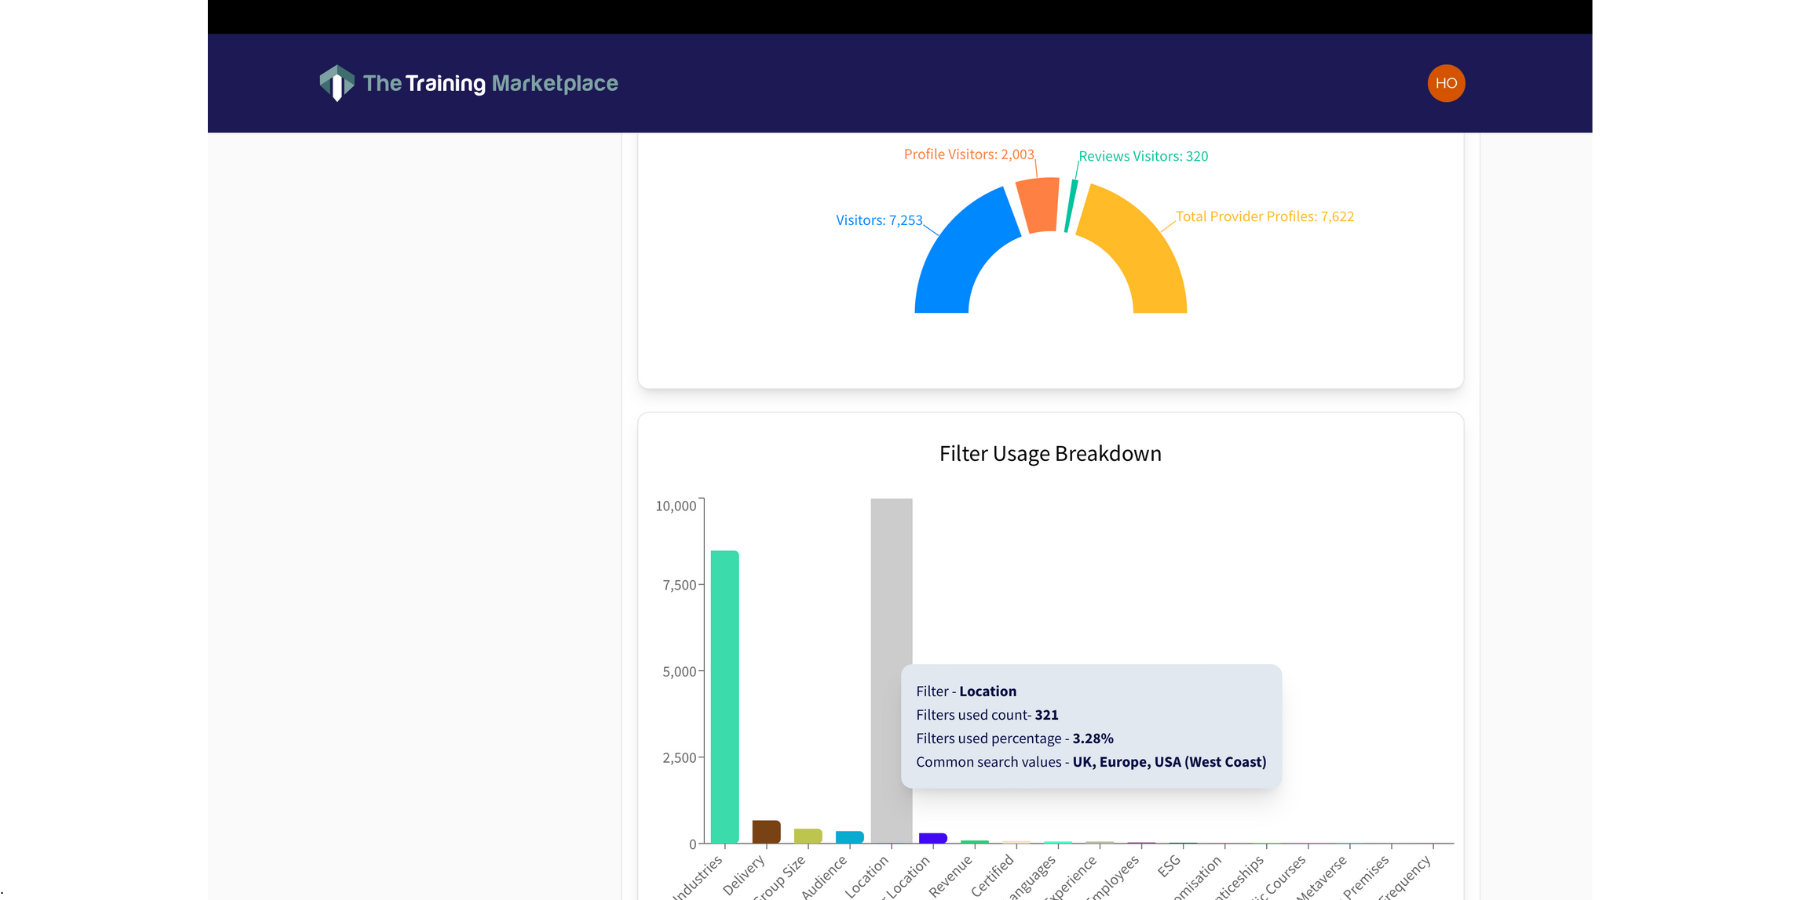This screenshot has height=900, width=1800.
Task: Click the cyan Audience bar
Action: click(849, 837)
